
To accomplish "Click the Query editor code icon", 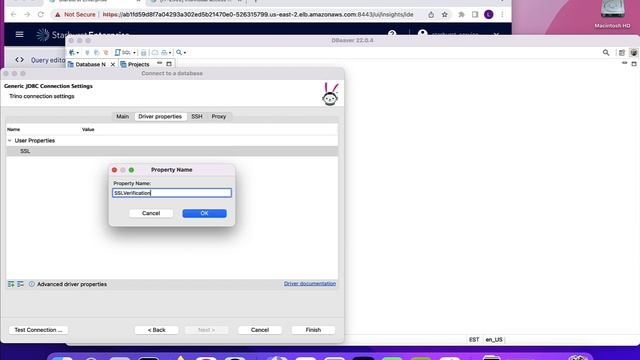I will [x=19, y=60].
